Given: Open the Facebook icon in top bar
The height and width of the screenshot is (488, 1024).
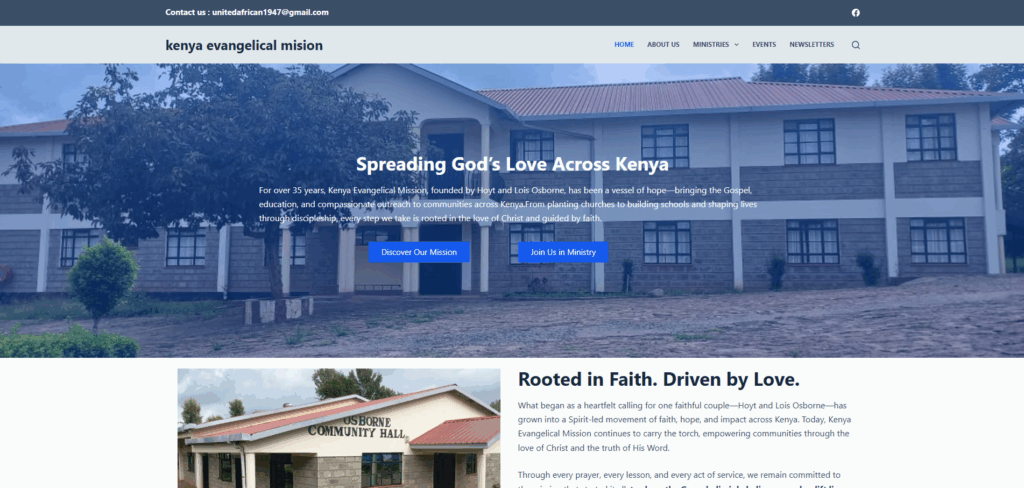Looking at the screenshot, I should [x=856, y=12].
